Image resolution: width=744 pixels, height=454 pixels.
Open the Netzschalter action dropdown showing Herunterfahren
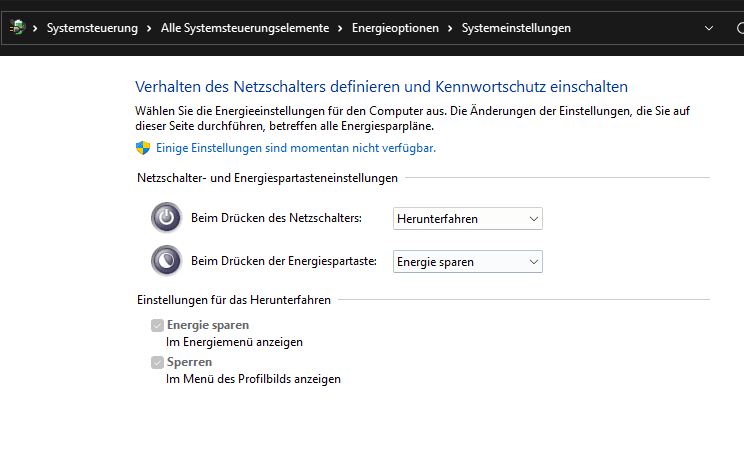pos(467,218)
